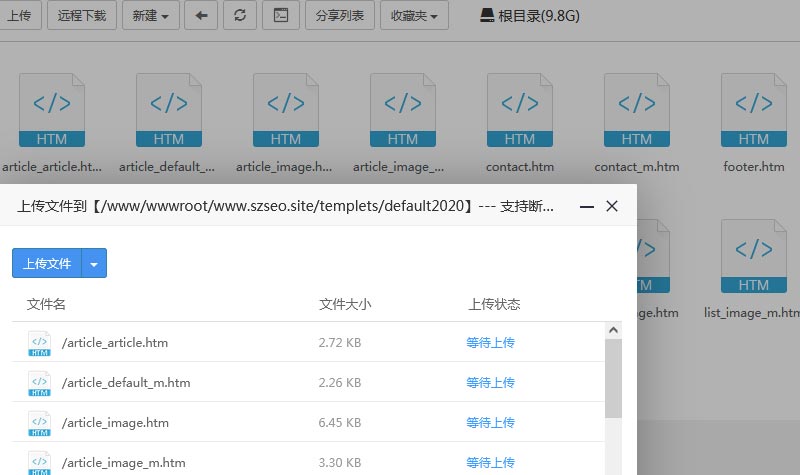Select article_image.h... file icon in background
800x475 pixels.
pos(286,110)
